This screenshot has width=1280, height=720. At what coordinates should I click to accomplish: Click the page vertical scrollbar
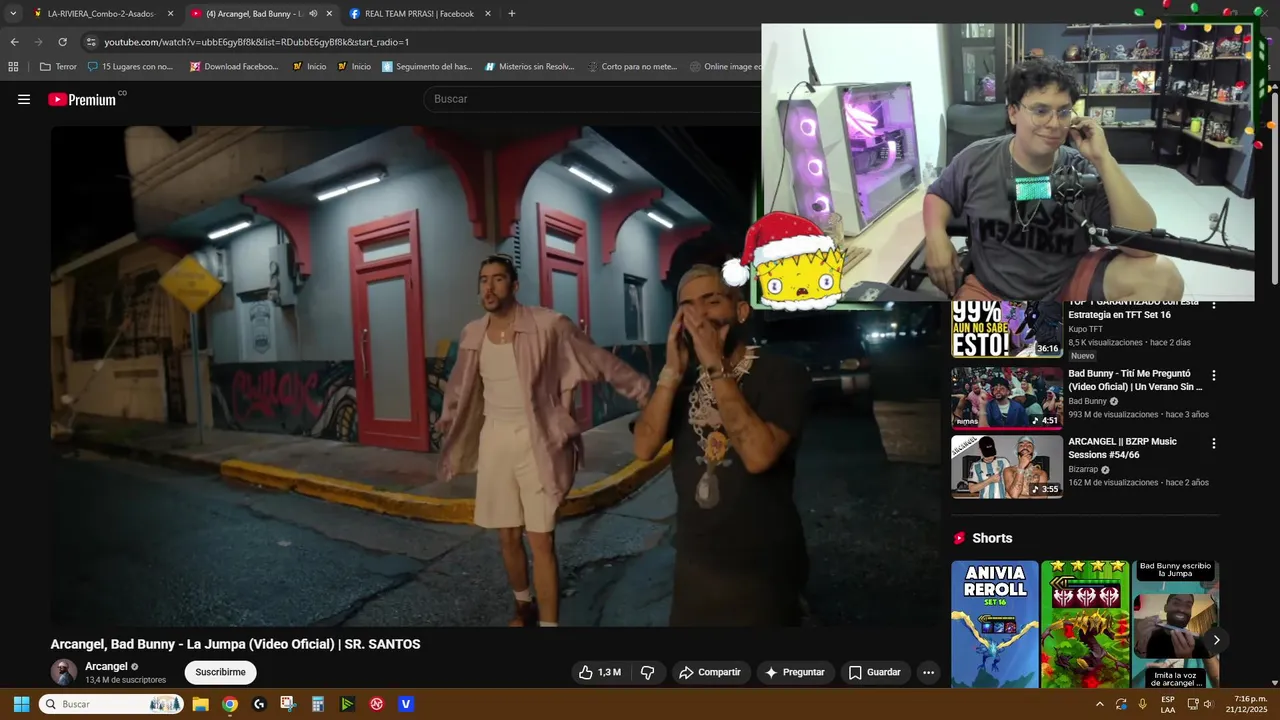pos(1274,190)
